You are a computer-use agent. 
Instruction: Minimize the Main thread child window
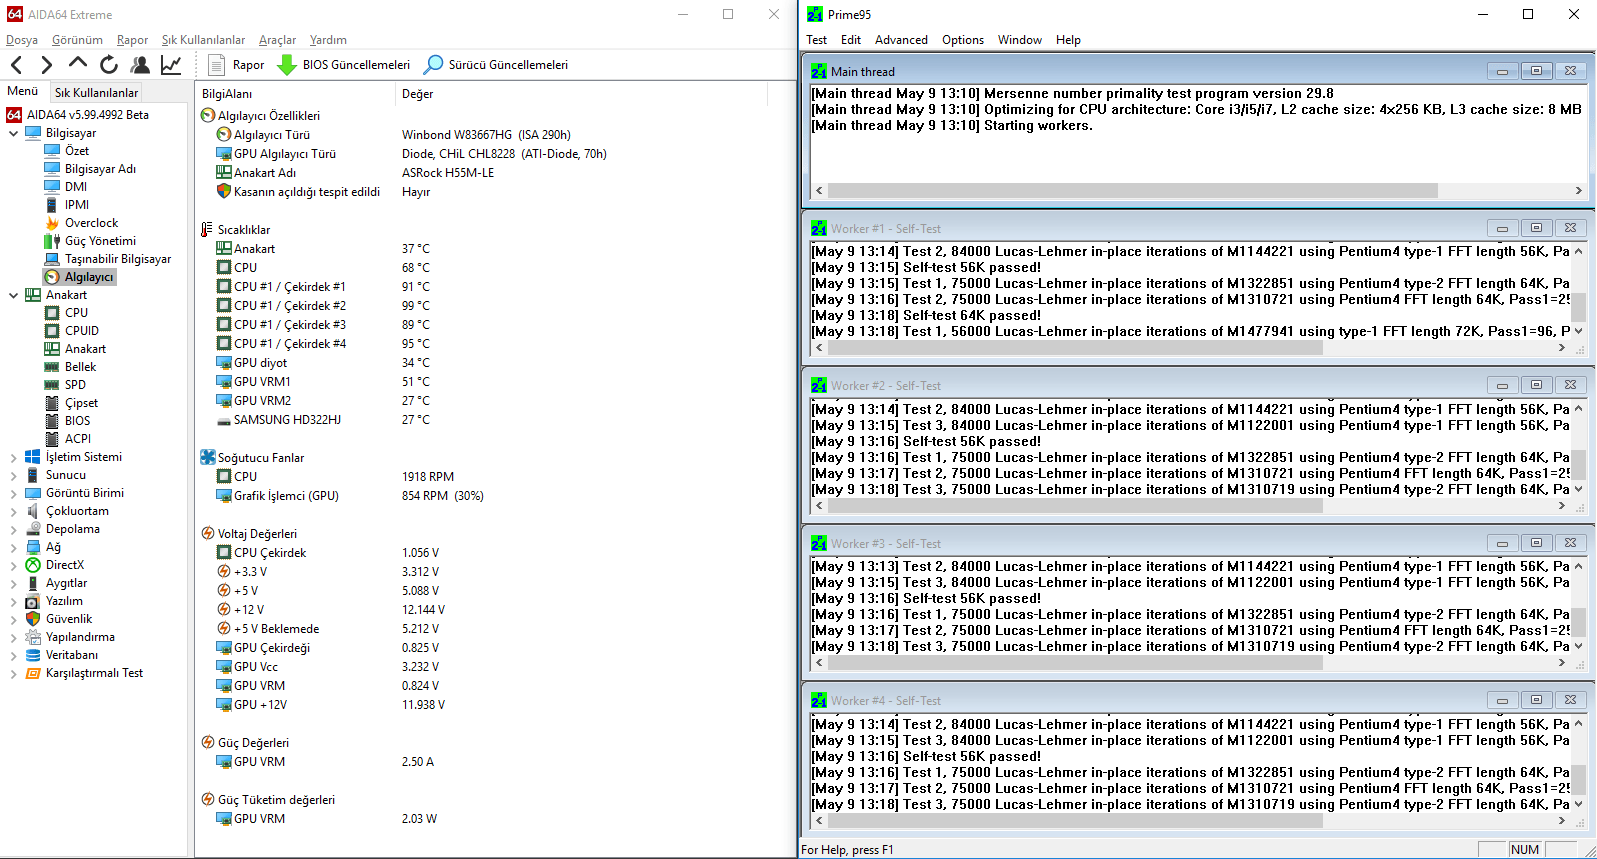click(x=1502, y=71)
